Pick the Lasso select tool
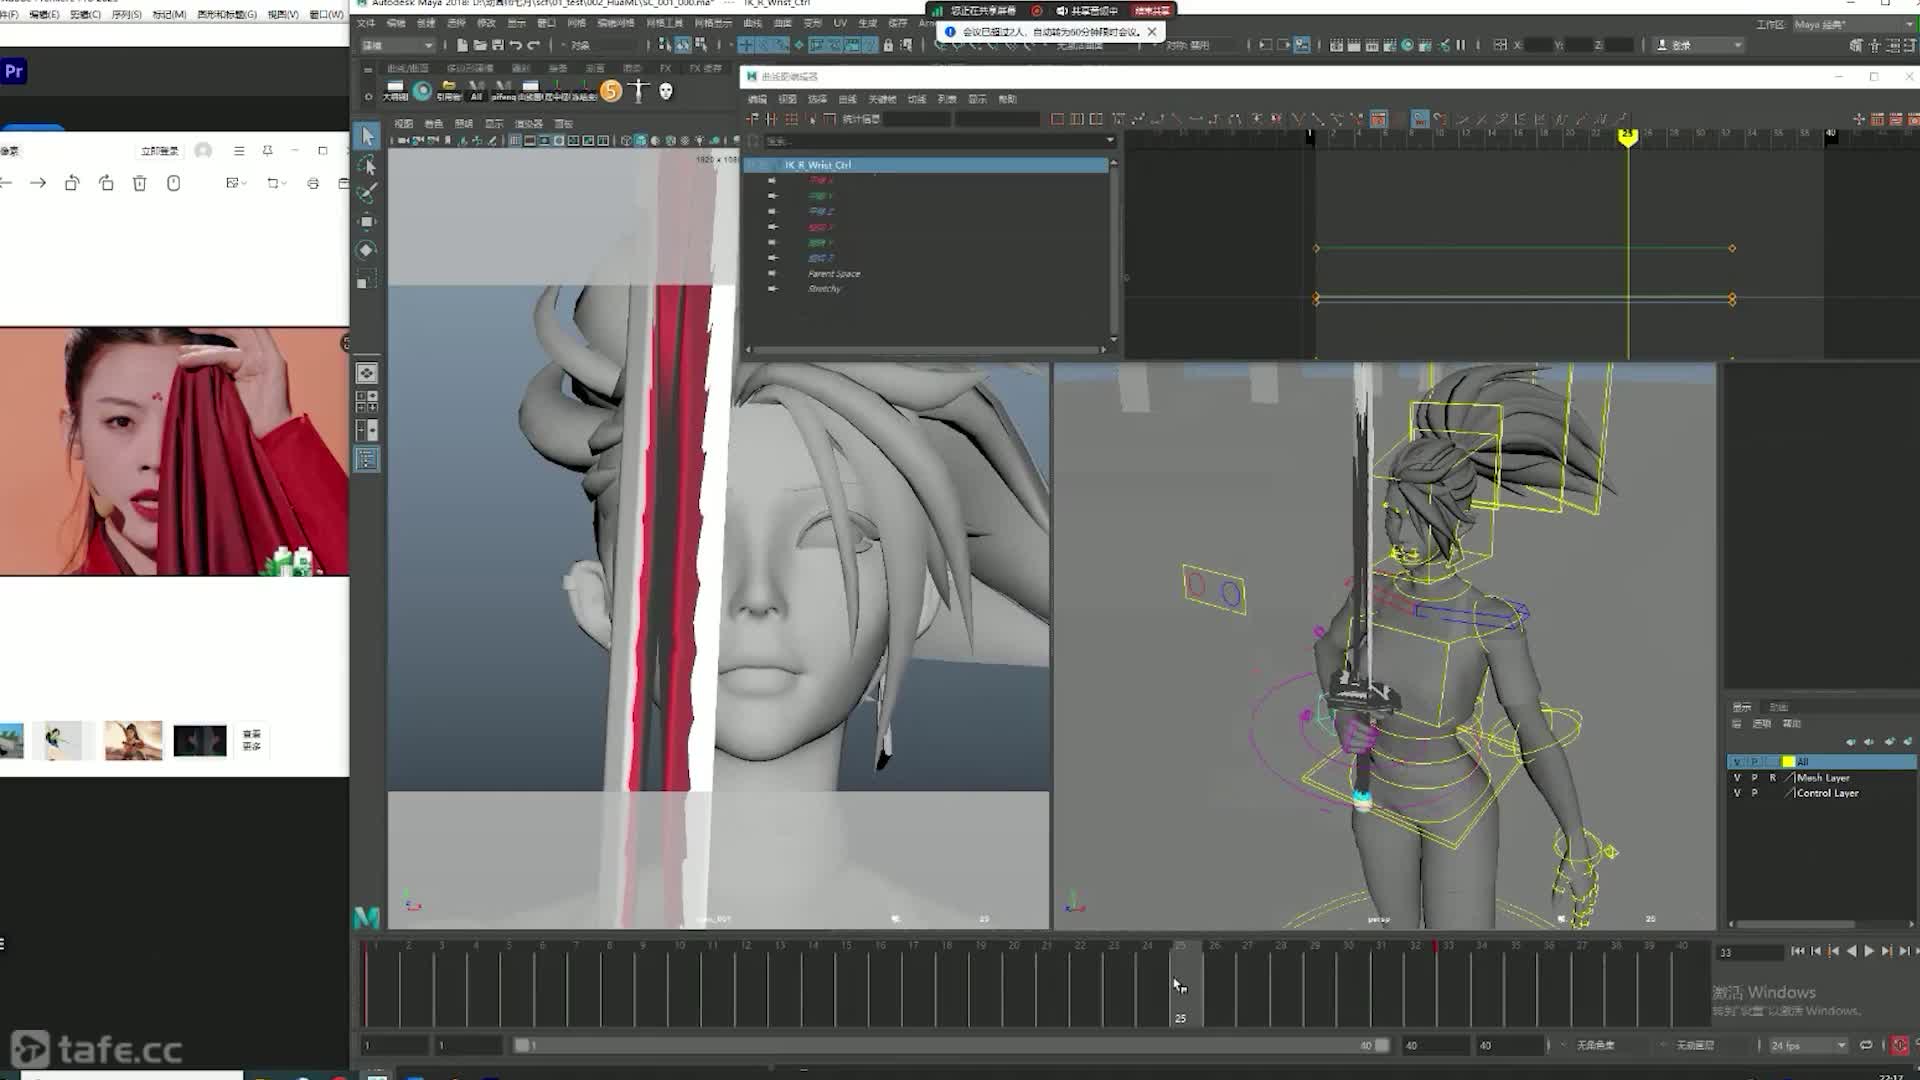This screenshot has height=1080, width=1920. pyautogui.click(x=367, y=164)
